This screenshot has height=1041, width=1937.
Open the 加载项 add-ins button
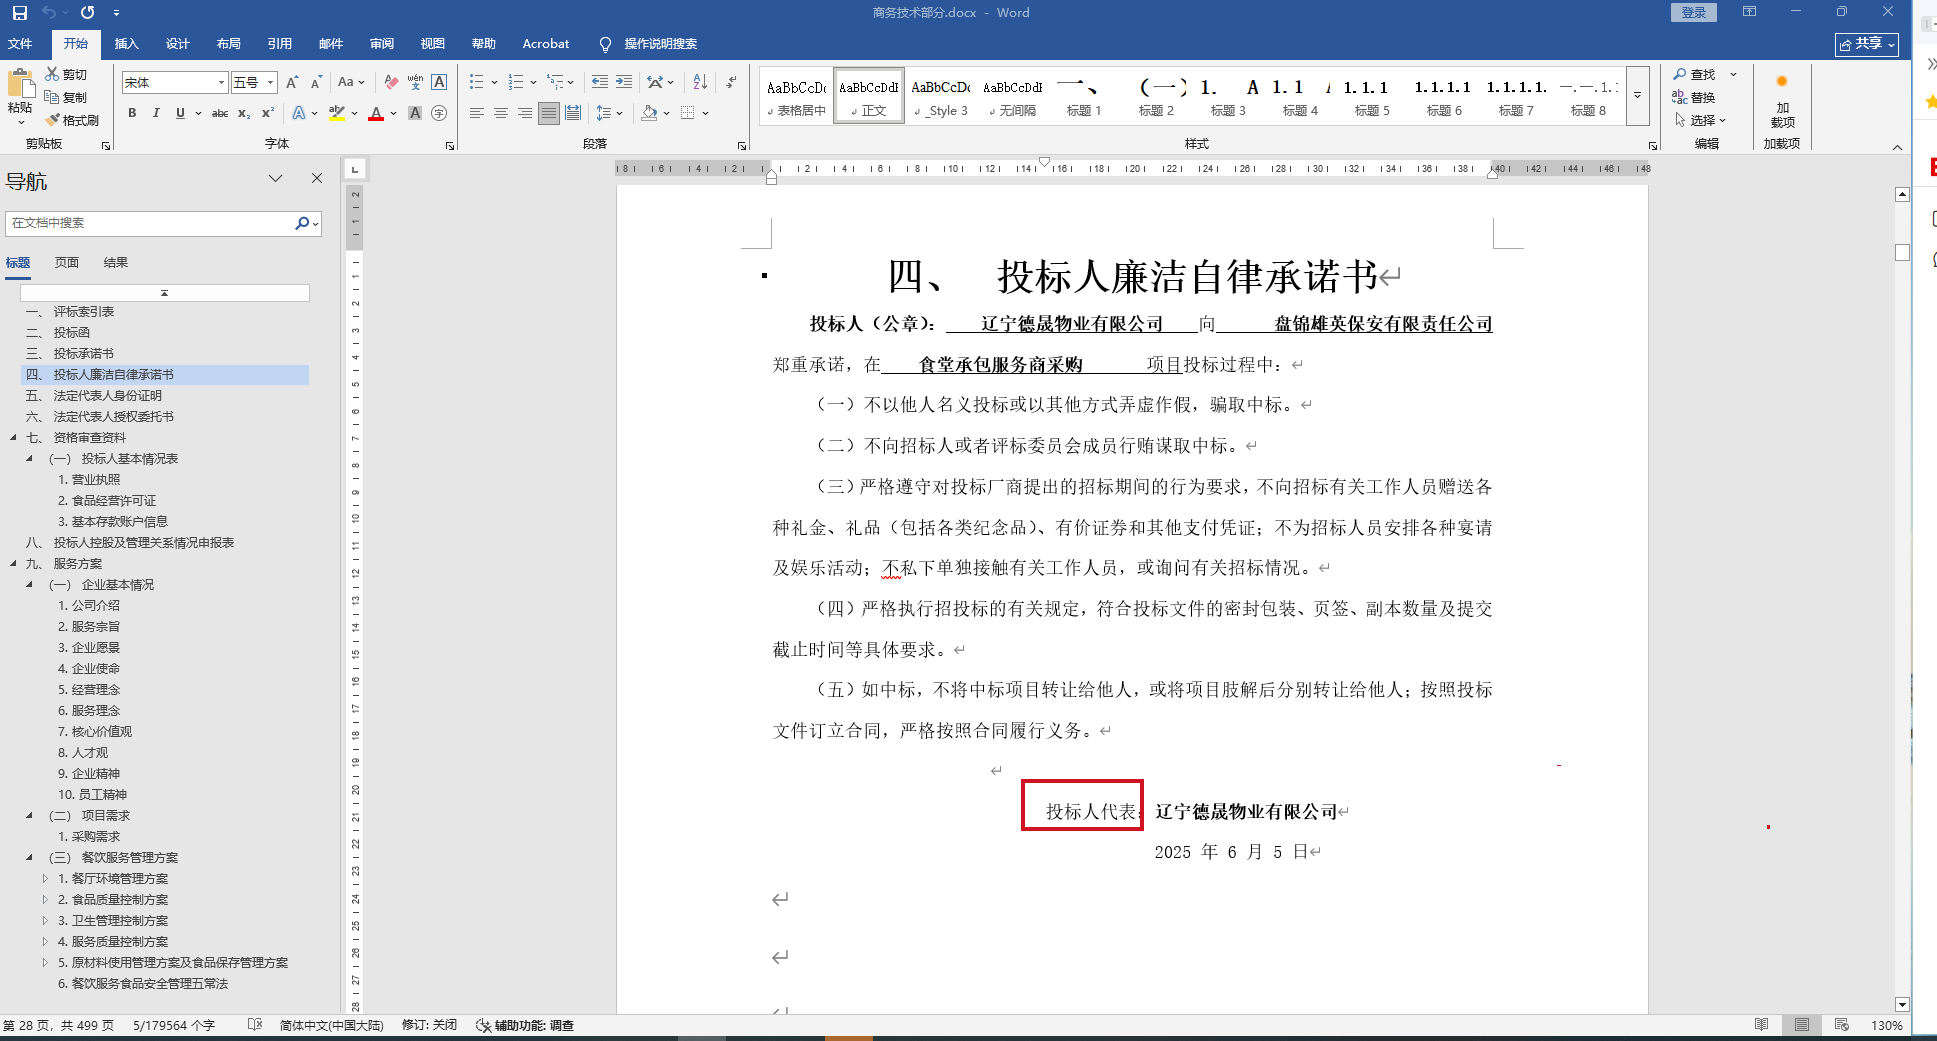(x=1782, y=100)
